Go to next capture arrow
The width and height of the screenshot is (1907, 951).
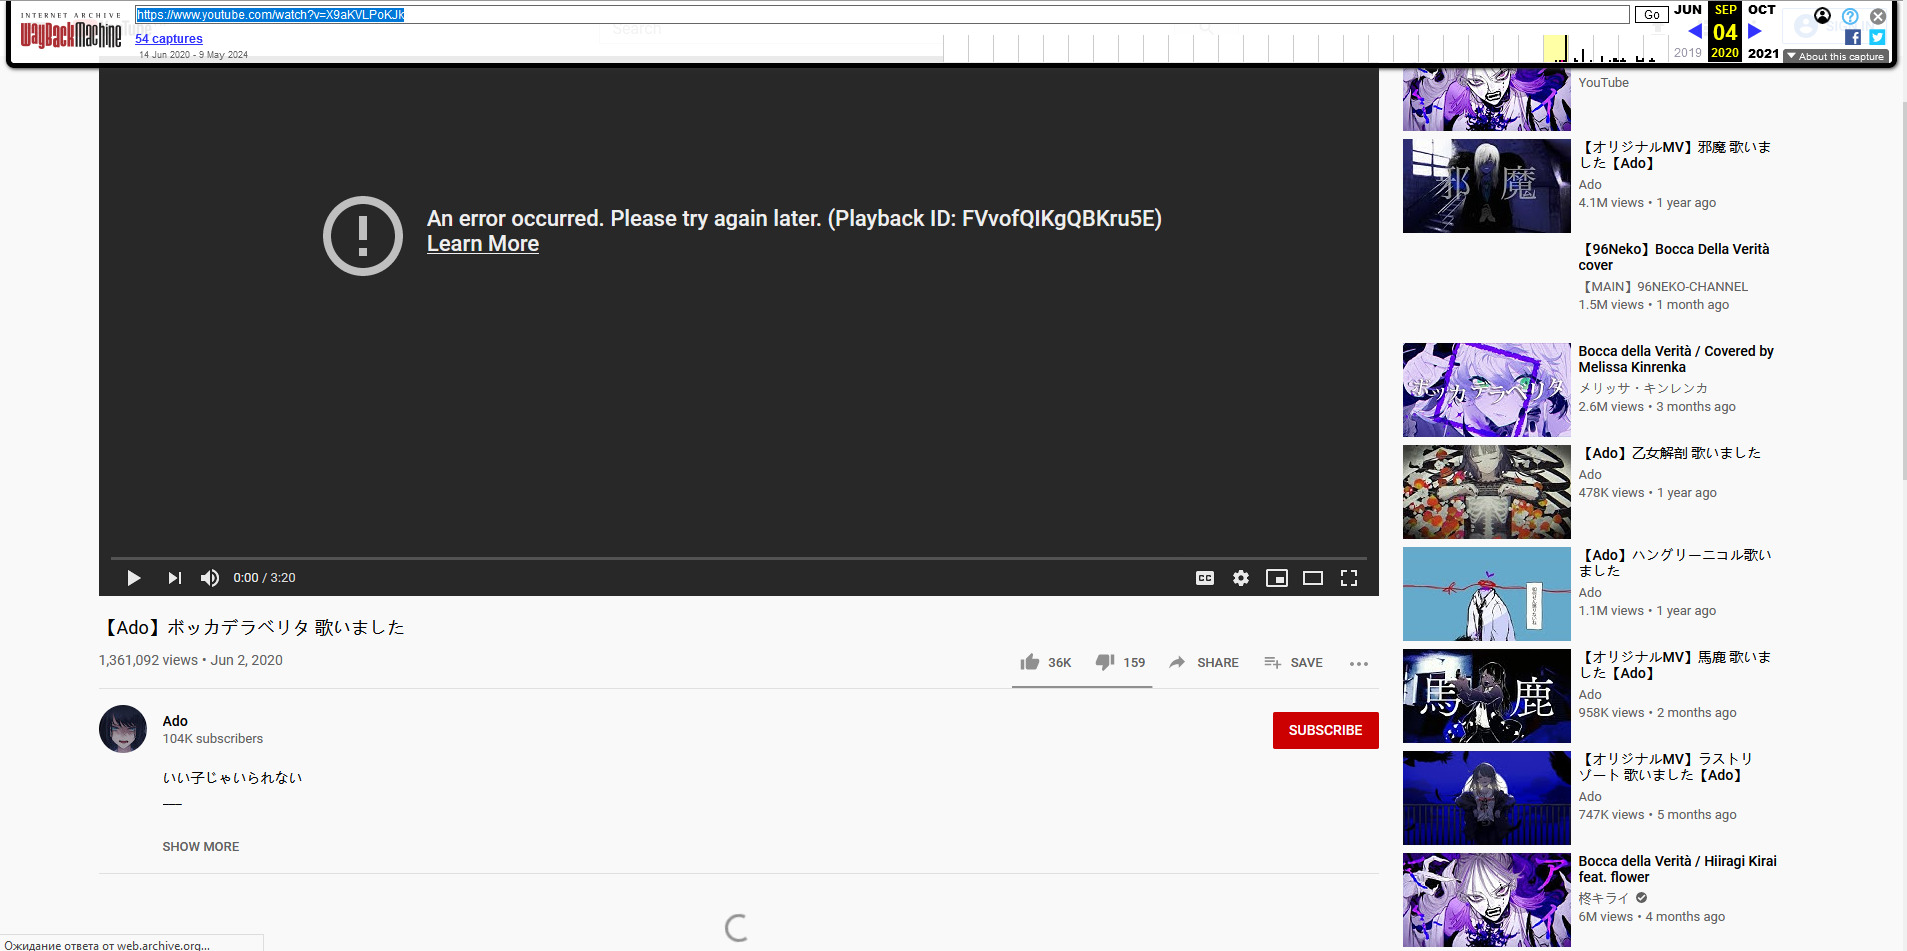coord(1754,31)
